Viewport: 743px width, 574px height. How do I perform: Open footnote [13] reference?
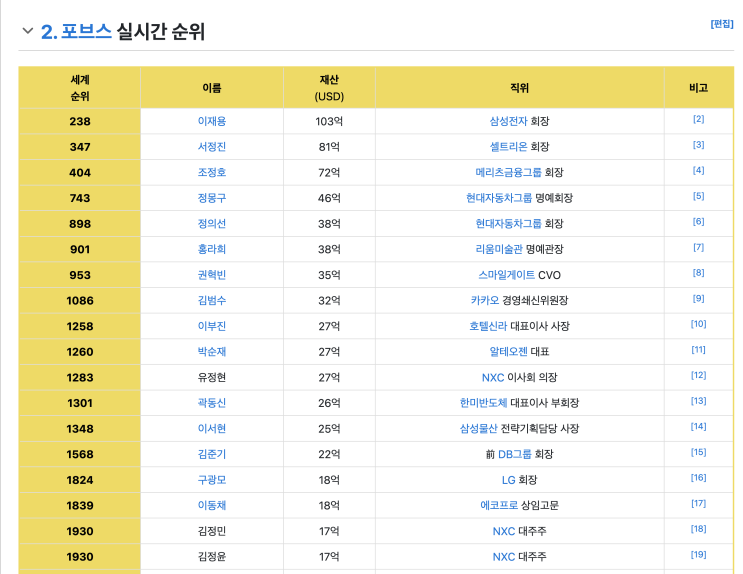[x=698, y=401]
